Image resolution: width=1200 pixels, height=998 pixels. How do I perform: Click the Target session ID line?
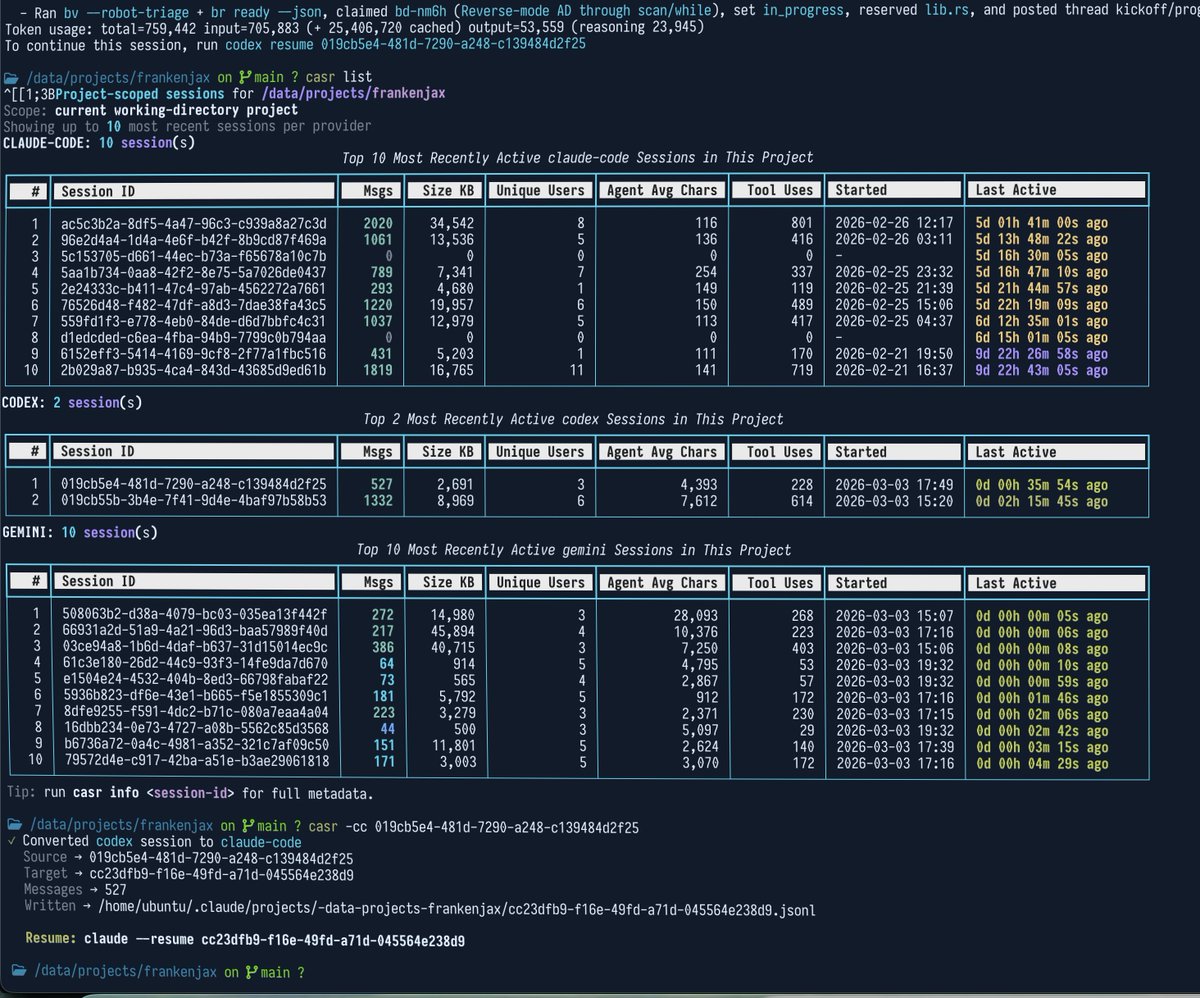click(188, 873)
